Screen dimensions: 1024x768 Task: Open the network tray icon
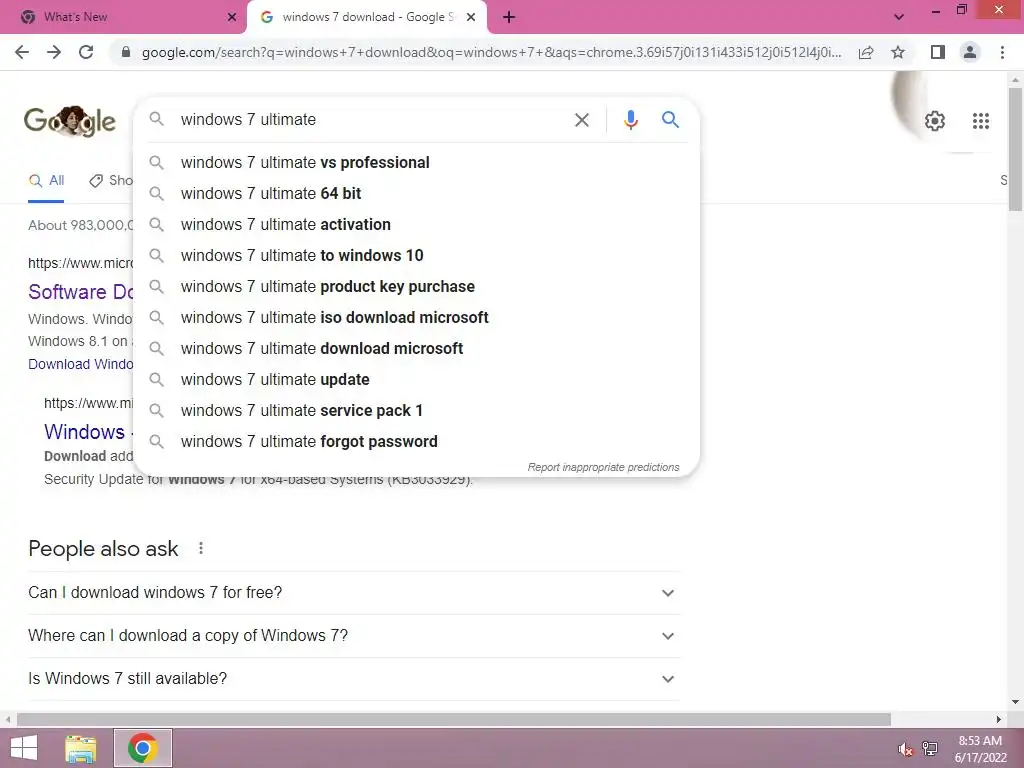coord(930,748)
